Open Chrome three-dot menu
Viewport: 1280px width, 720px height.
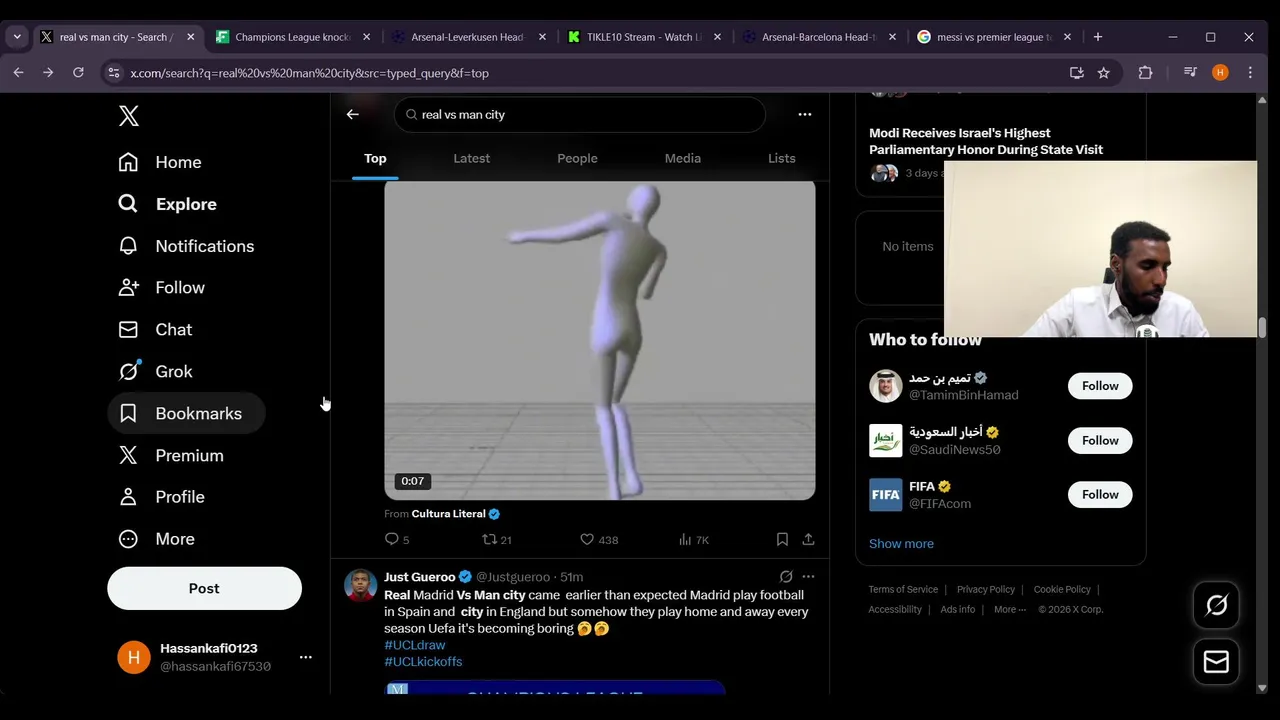[1250, 73]
